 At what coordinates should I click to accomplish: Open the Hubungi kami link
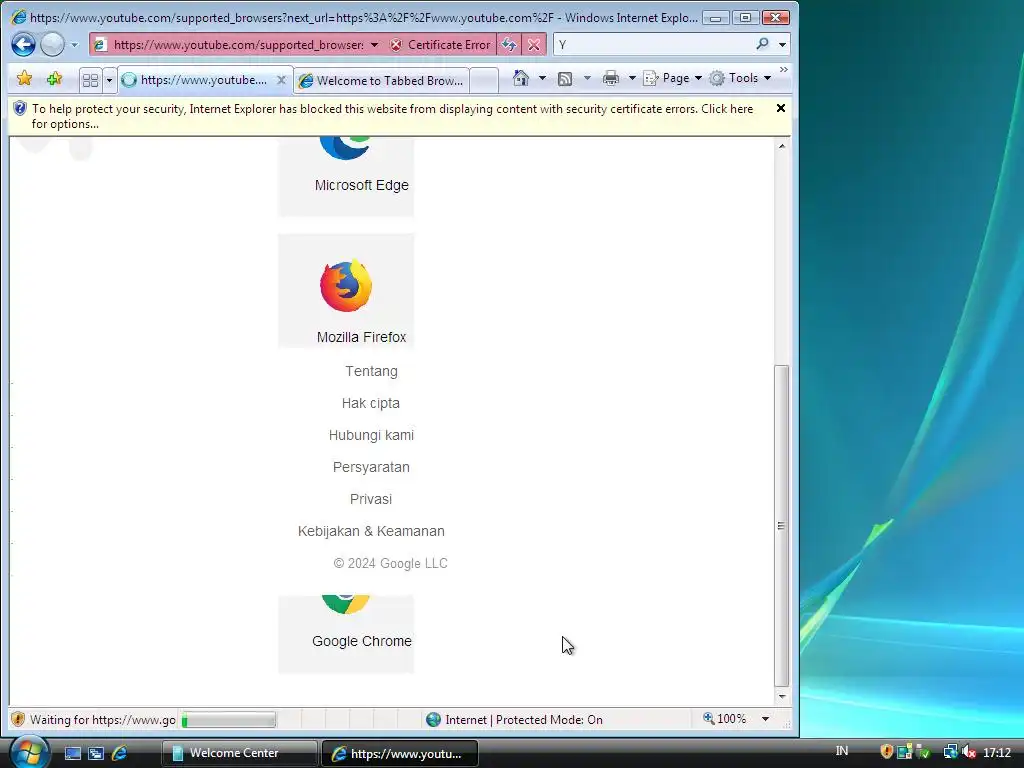371,435
